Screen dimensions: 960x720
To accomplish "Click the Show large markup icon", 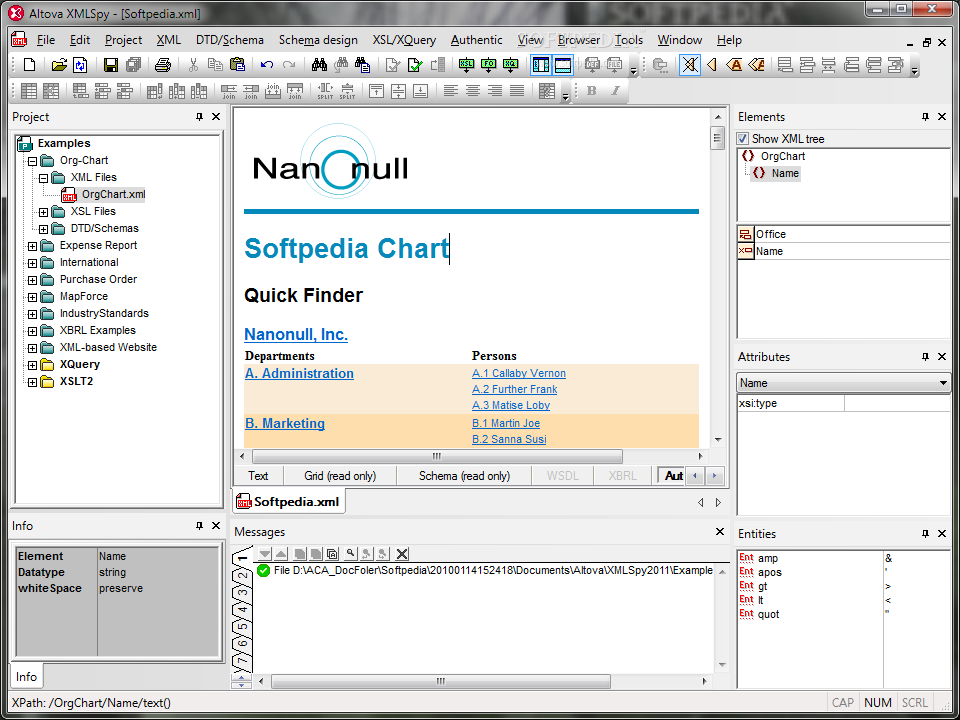I will point(733,65).
